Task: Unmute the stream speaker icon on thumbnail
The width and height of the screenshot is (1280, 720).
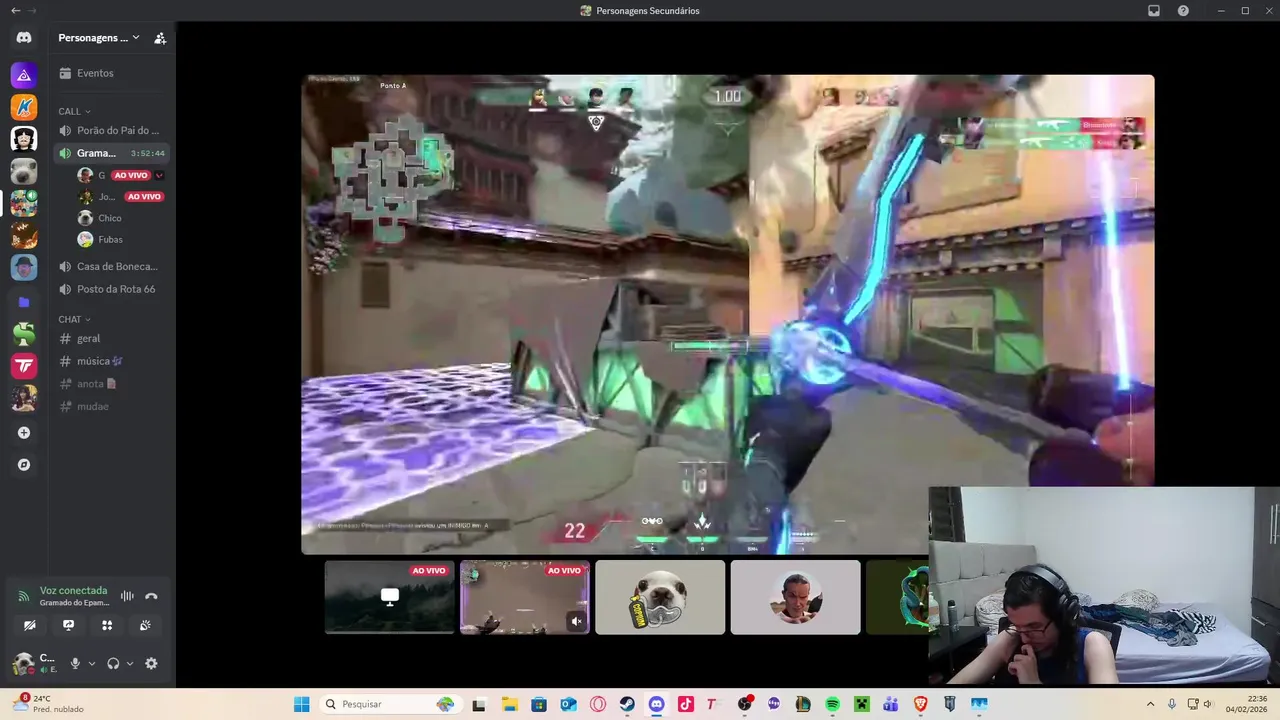Action: pos(576,622)
